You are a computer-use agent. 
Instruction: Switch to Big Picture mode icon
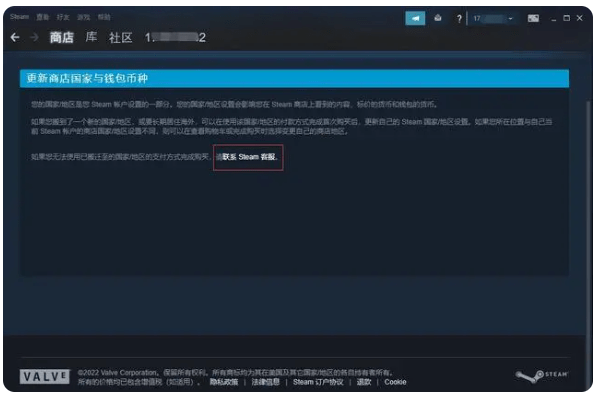pos(533,18)
